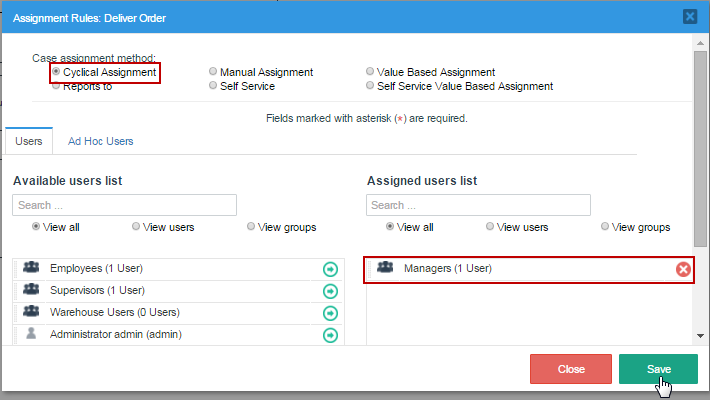Assign Employees group using green arrow
Viewport: 710px width, 400px height.
pos(330,269)
